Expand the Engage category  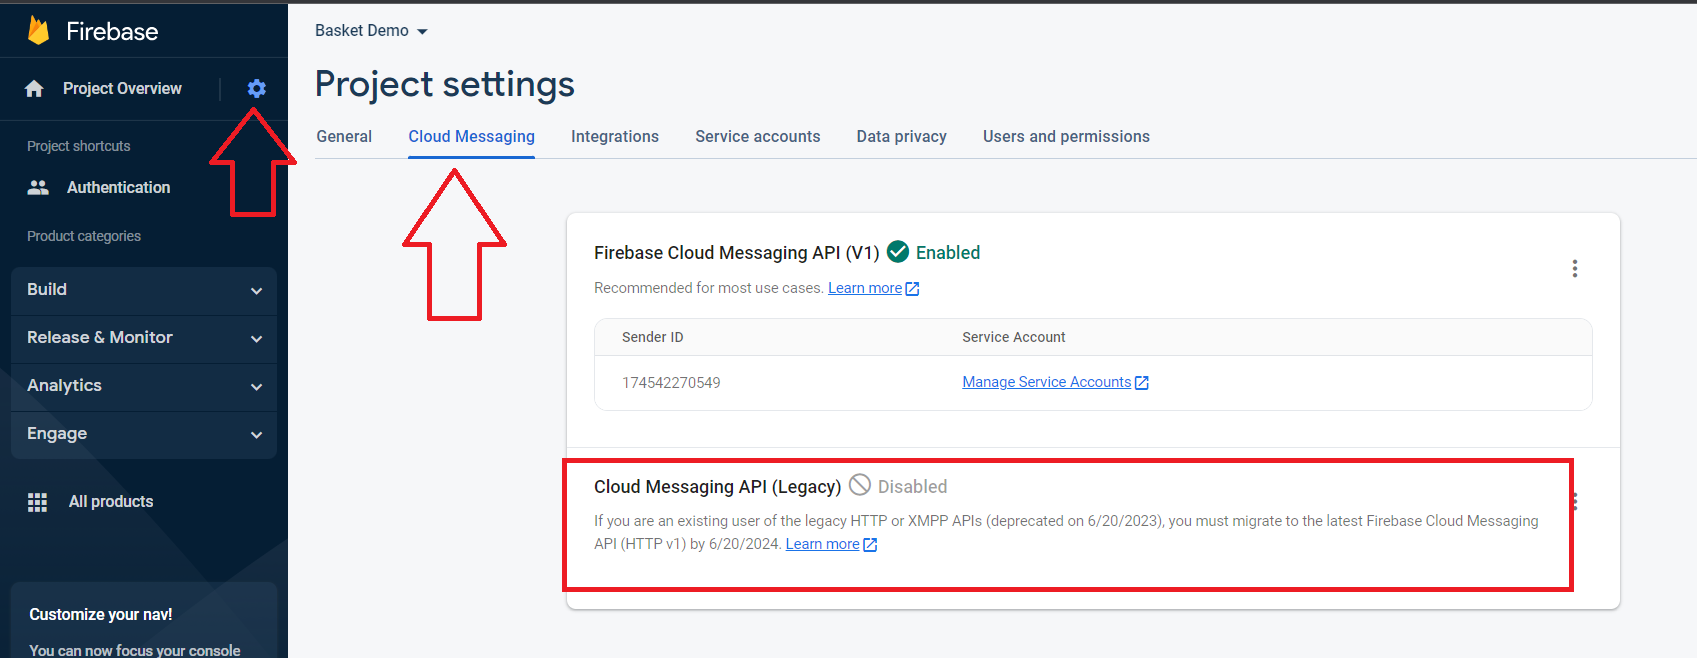point(144,434)
